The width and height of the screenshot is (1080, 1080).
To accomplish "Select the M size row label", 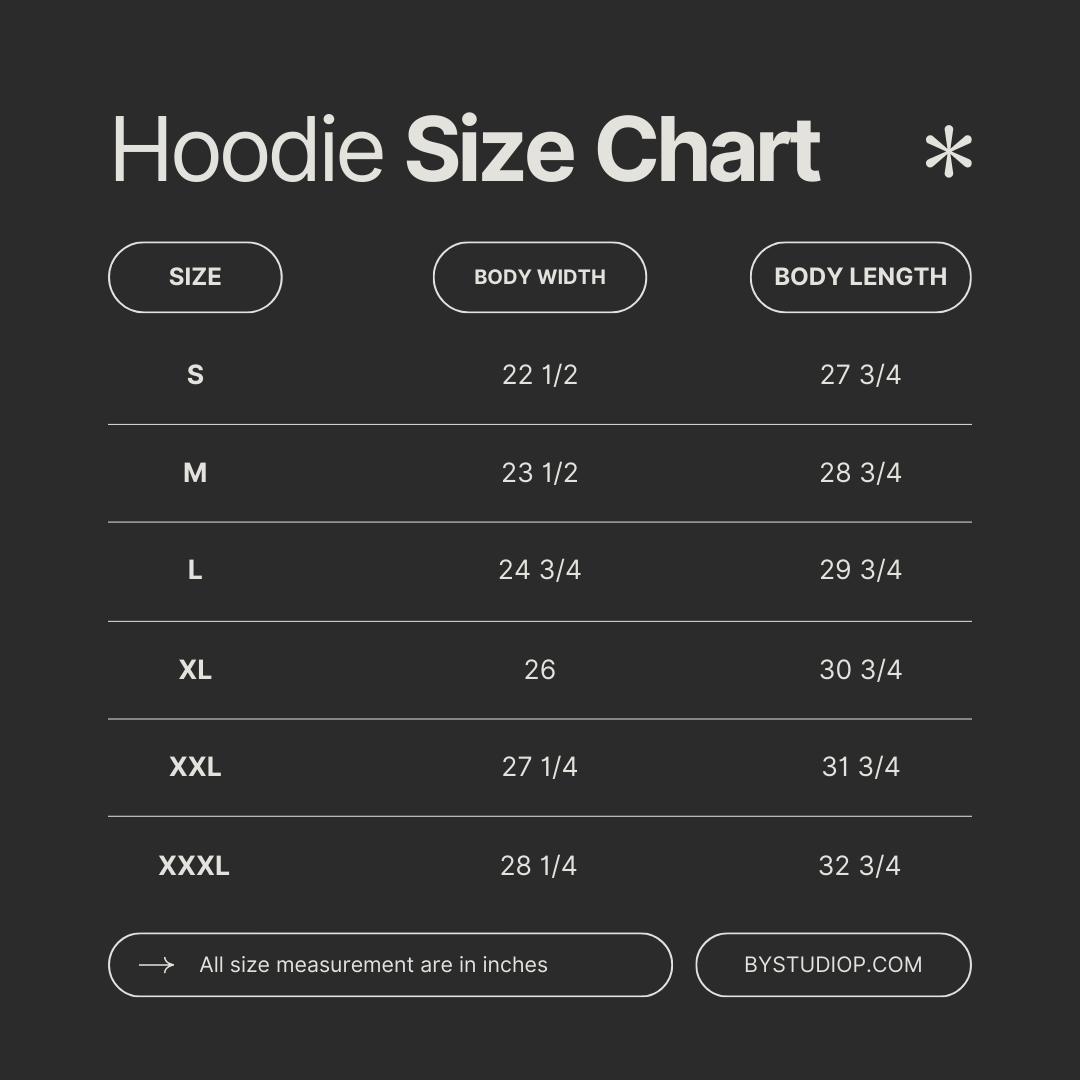I will tap(195, 473).
